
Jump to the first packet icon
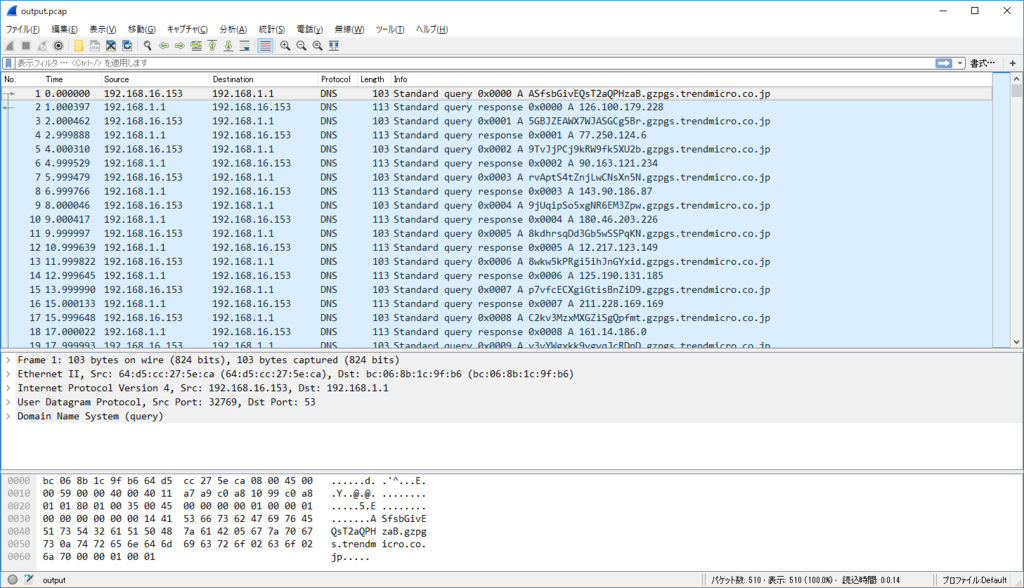click(x=212, y=46)
